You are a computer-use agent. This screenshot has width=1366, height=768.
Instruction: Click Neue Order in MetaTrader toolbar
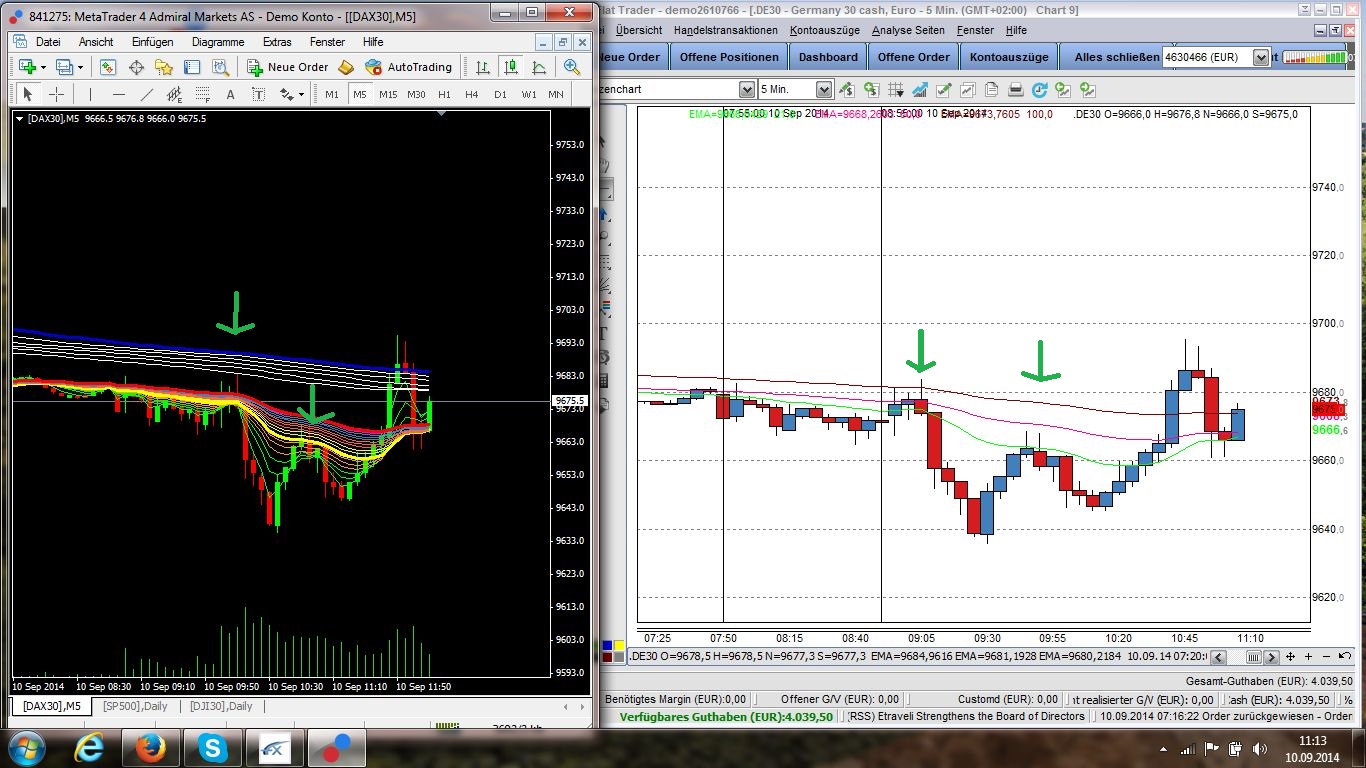pos(288,67)
